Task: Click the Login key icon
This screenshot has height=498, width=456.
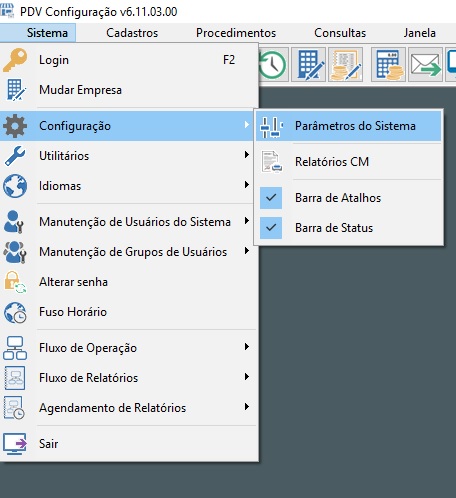Action: tap(15, 60)
